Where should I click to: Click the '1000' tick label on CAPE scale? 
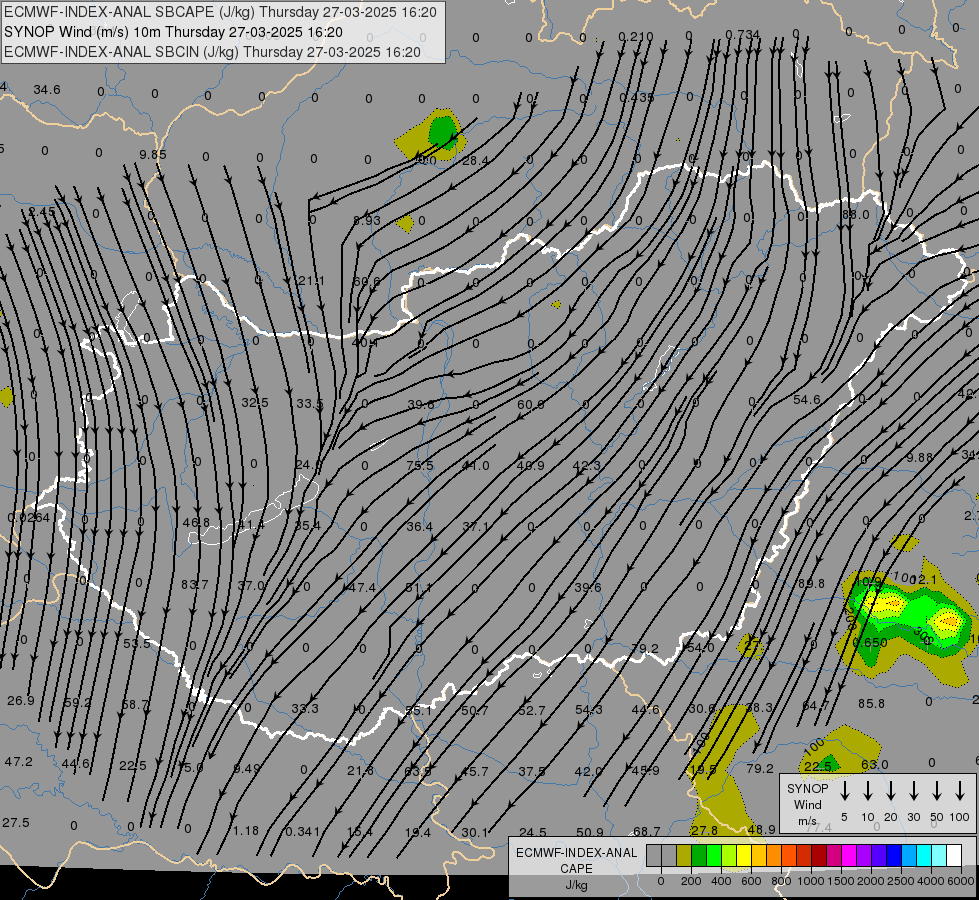(x=810, y=881)
